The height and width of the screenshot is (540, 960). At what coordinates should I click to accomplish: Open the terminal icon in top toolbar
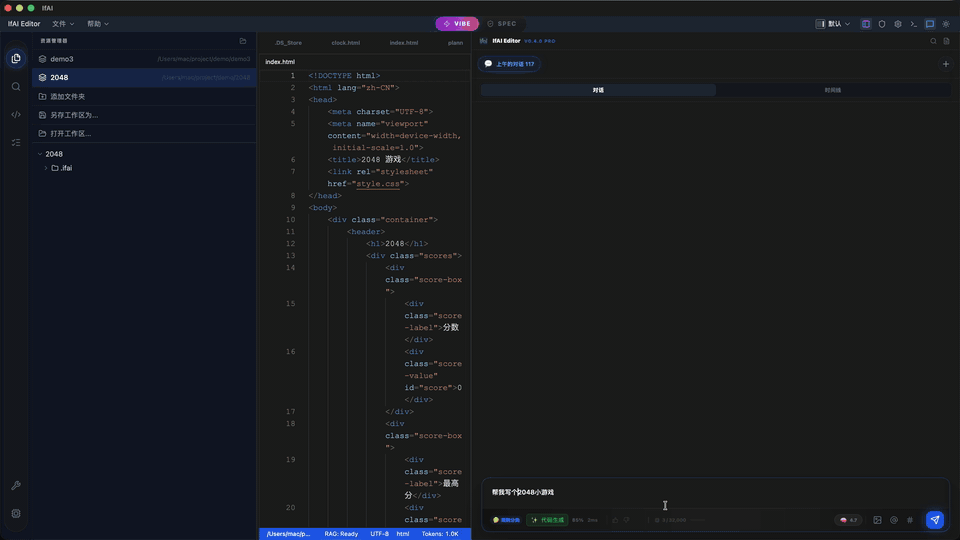click(x=913, y=24)
